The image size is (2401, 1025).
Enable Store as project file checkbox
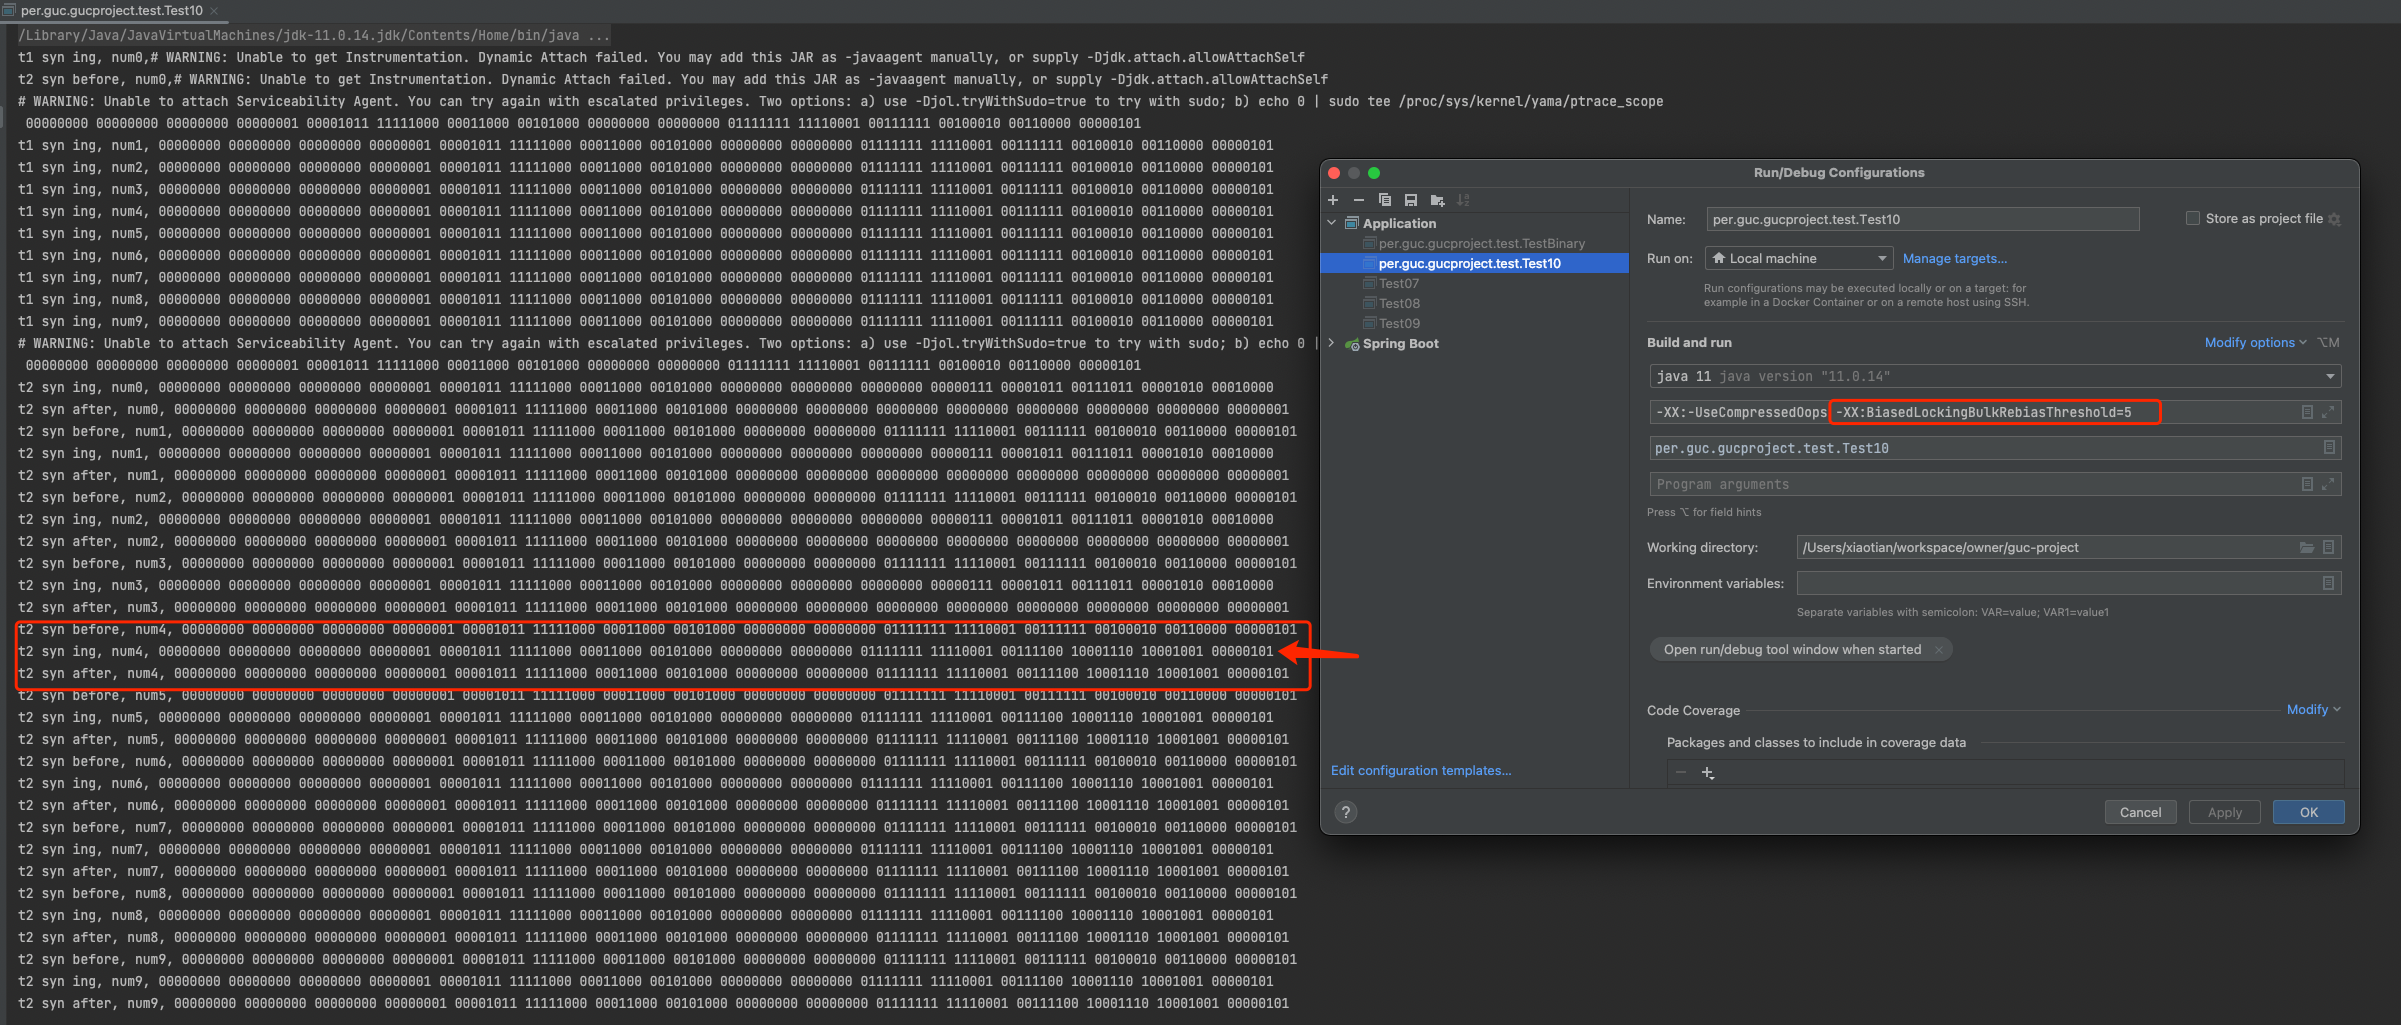[x=2193, y=218]
